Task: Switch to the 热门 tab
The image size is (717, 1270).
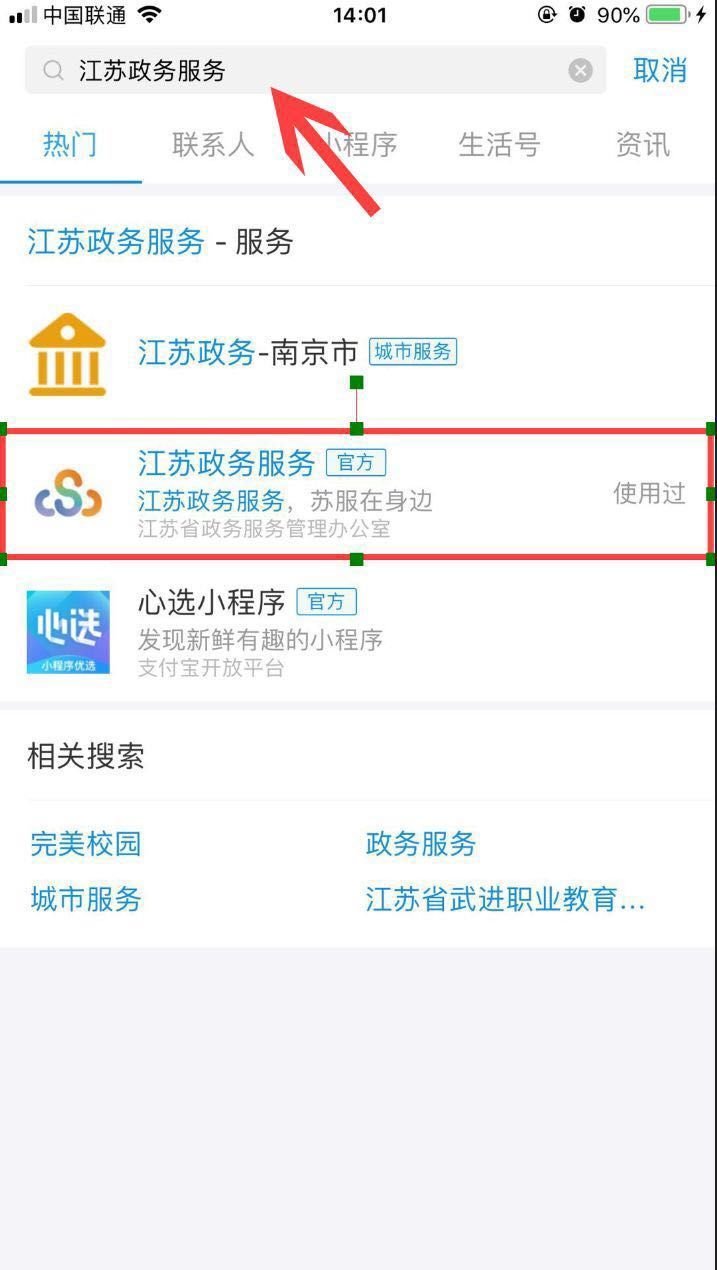Action: [70, 145]
